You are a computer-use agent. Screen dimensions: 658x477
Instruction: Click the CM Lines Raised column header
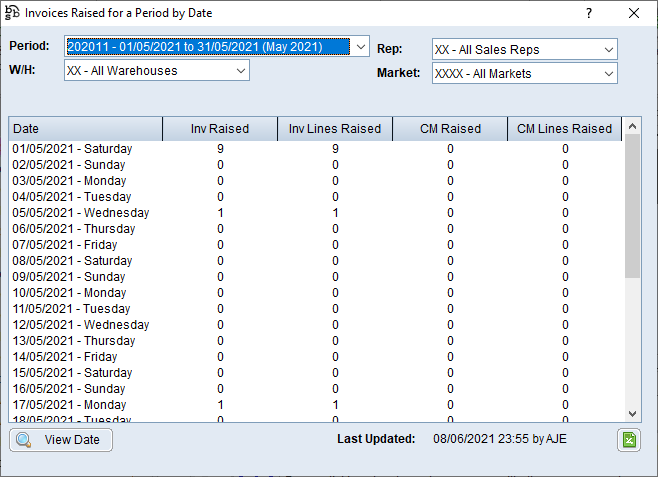564,129
